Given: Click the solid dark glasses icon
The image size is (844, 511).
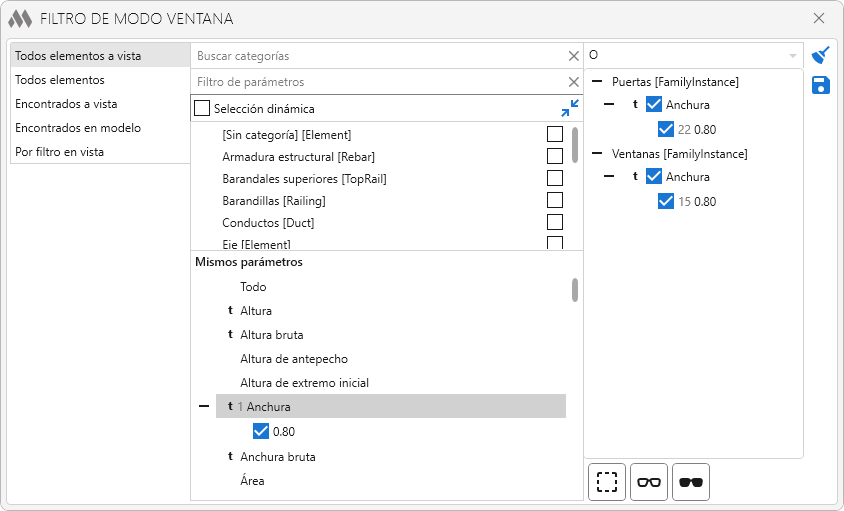Looking at the screenshot, I should coord(691,482).
